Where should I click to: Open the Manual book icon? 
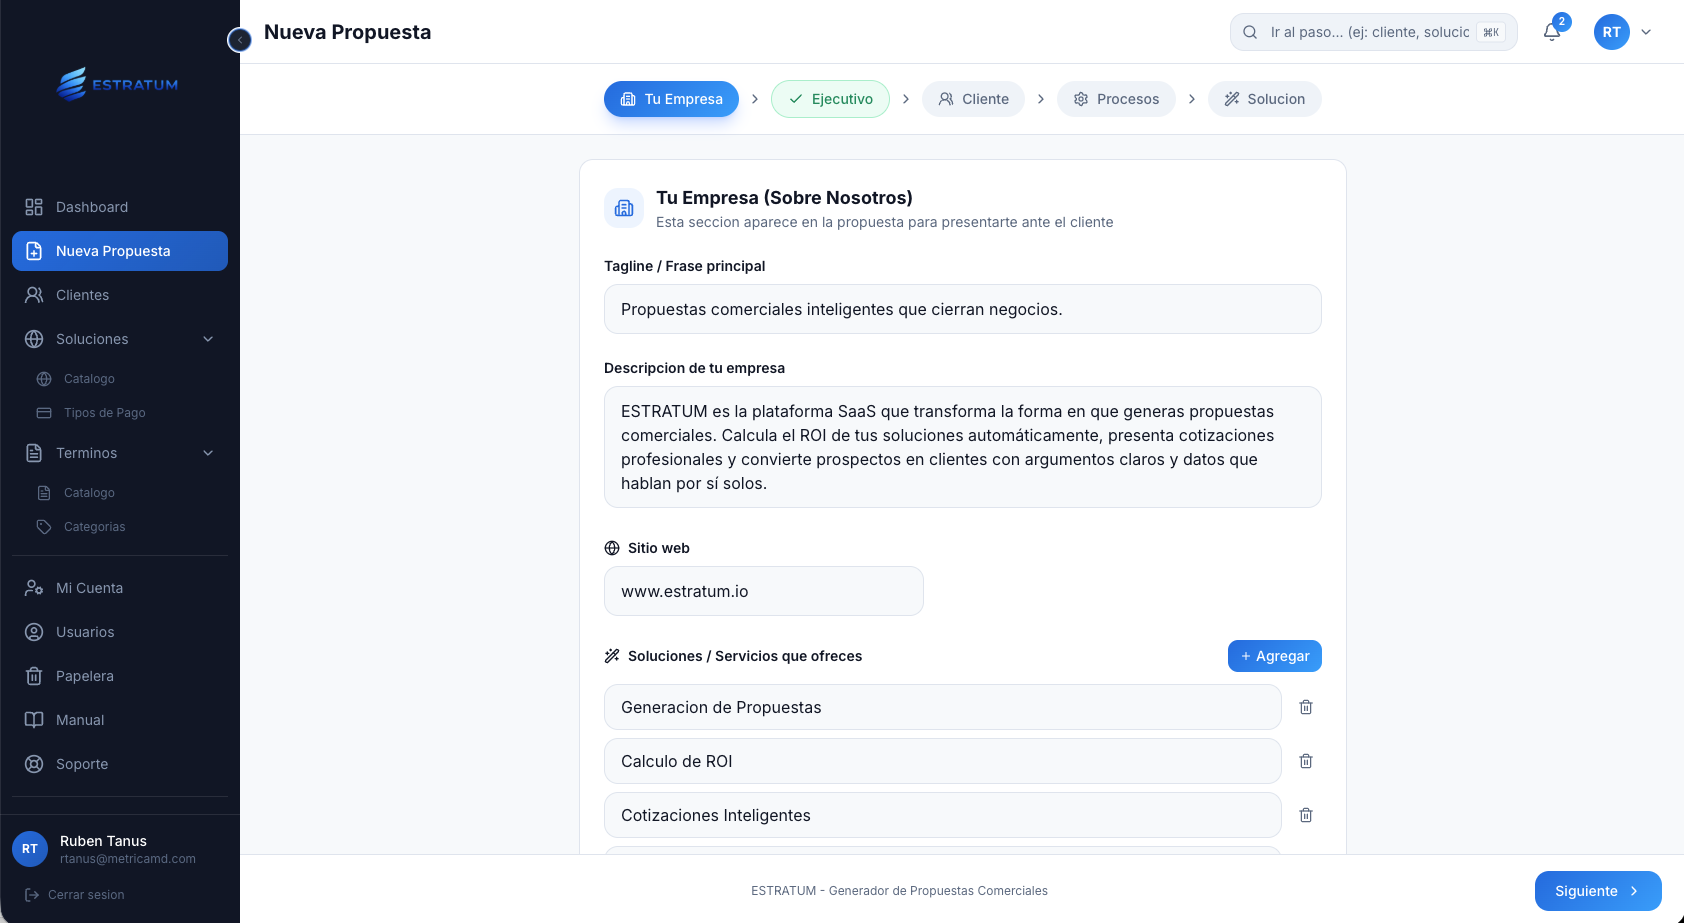(x=33, y=720)
